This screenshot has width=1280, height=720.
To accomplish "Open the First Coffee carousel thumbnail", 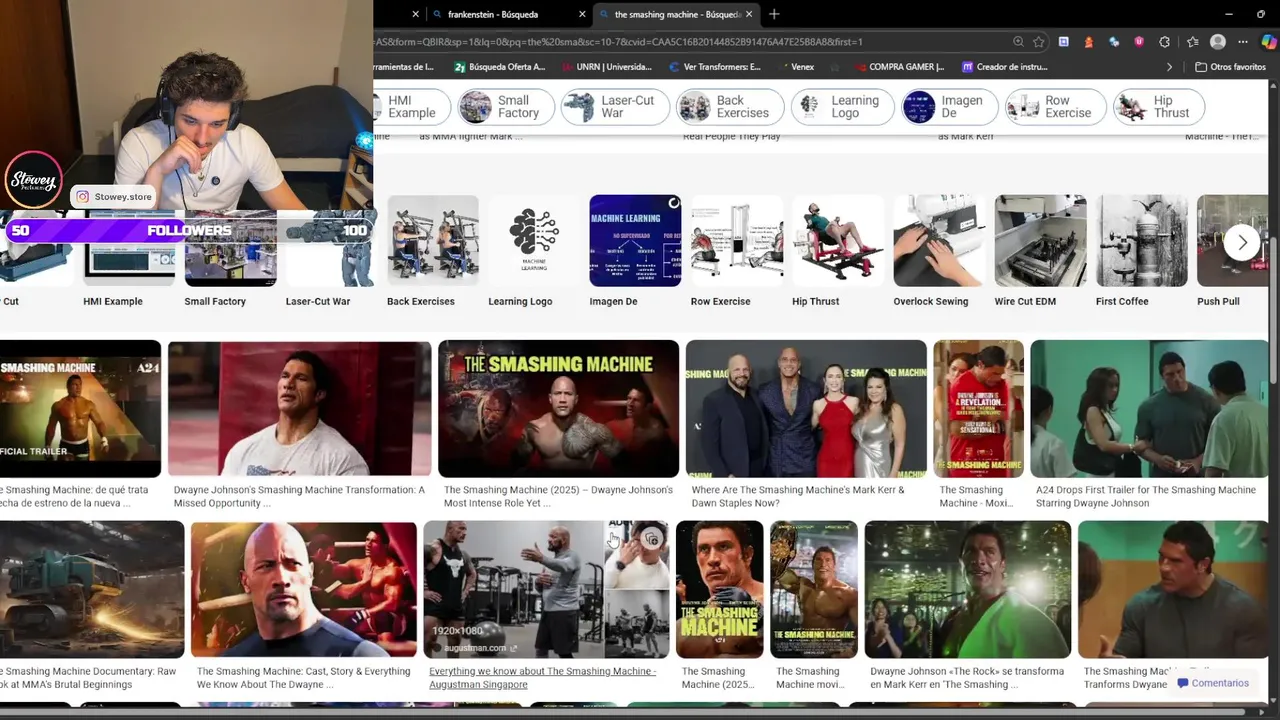I will click(x=1142, y=241).
